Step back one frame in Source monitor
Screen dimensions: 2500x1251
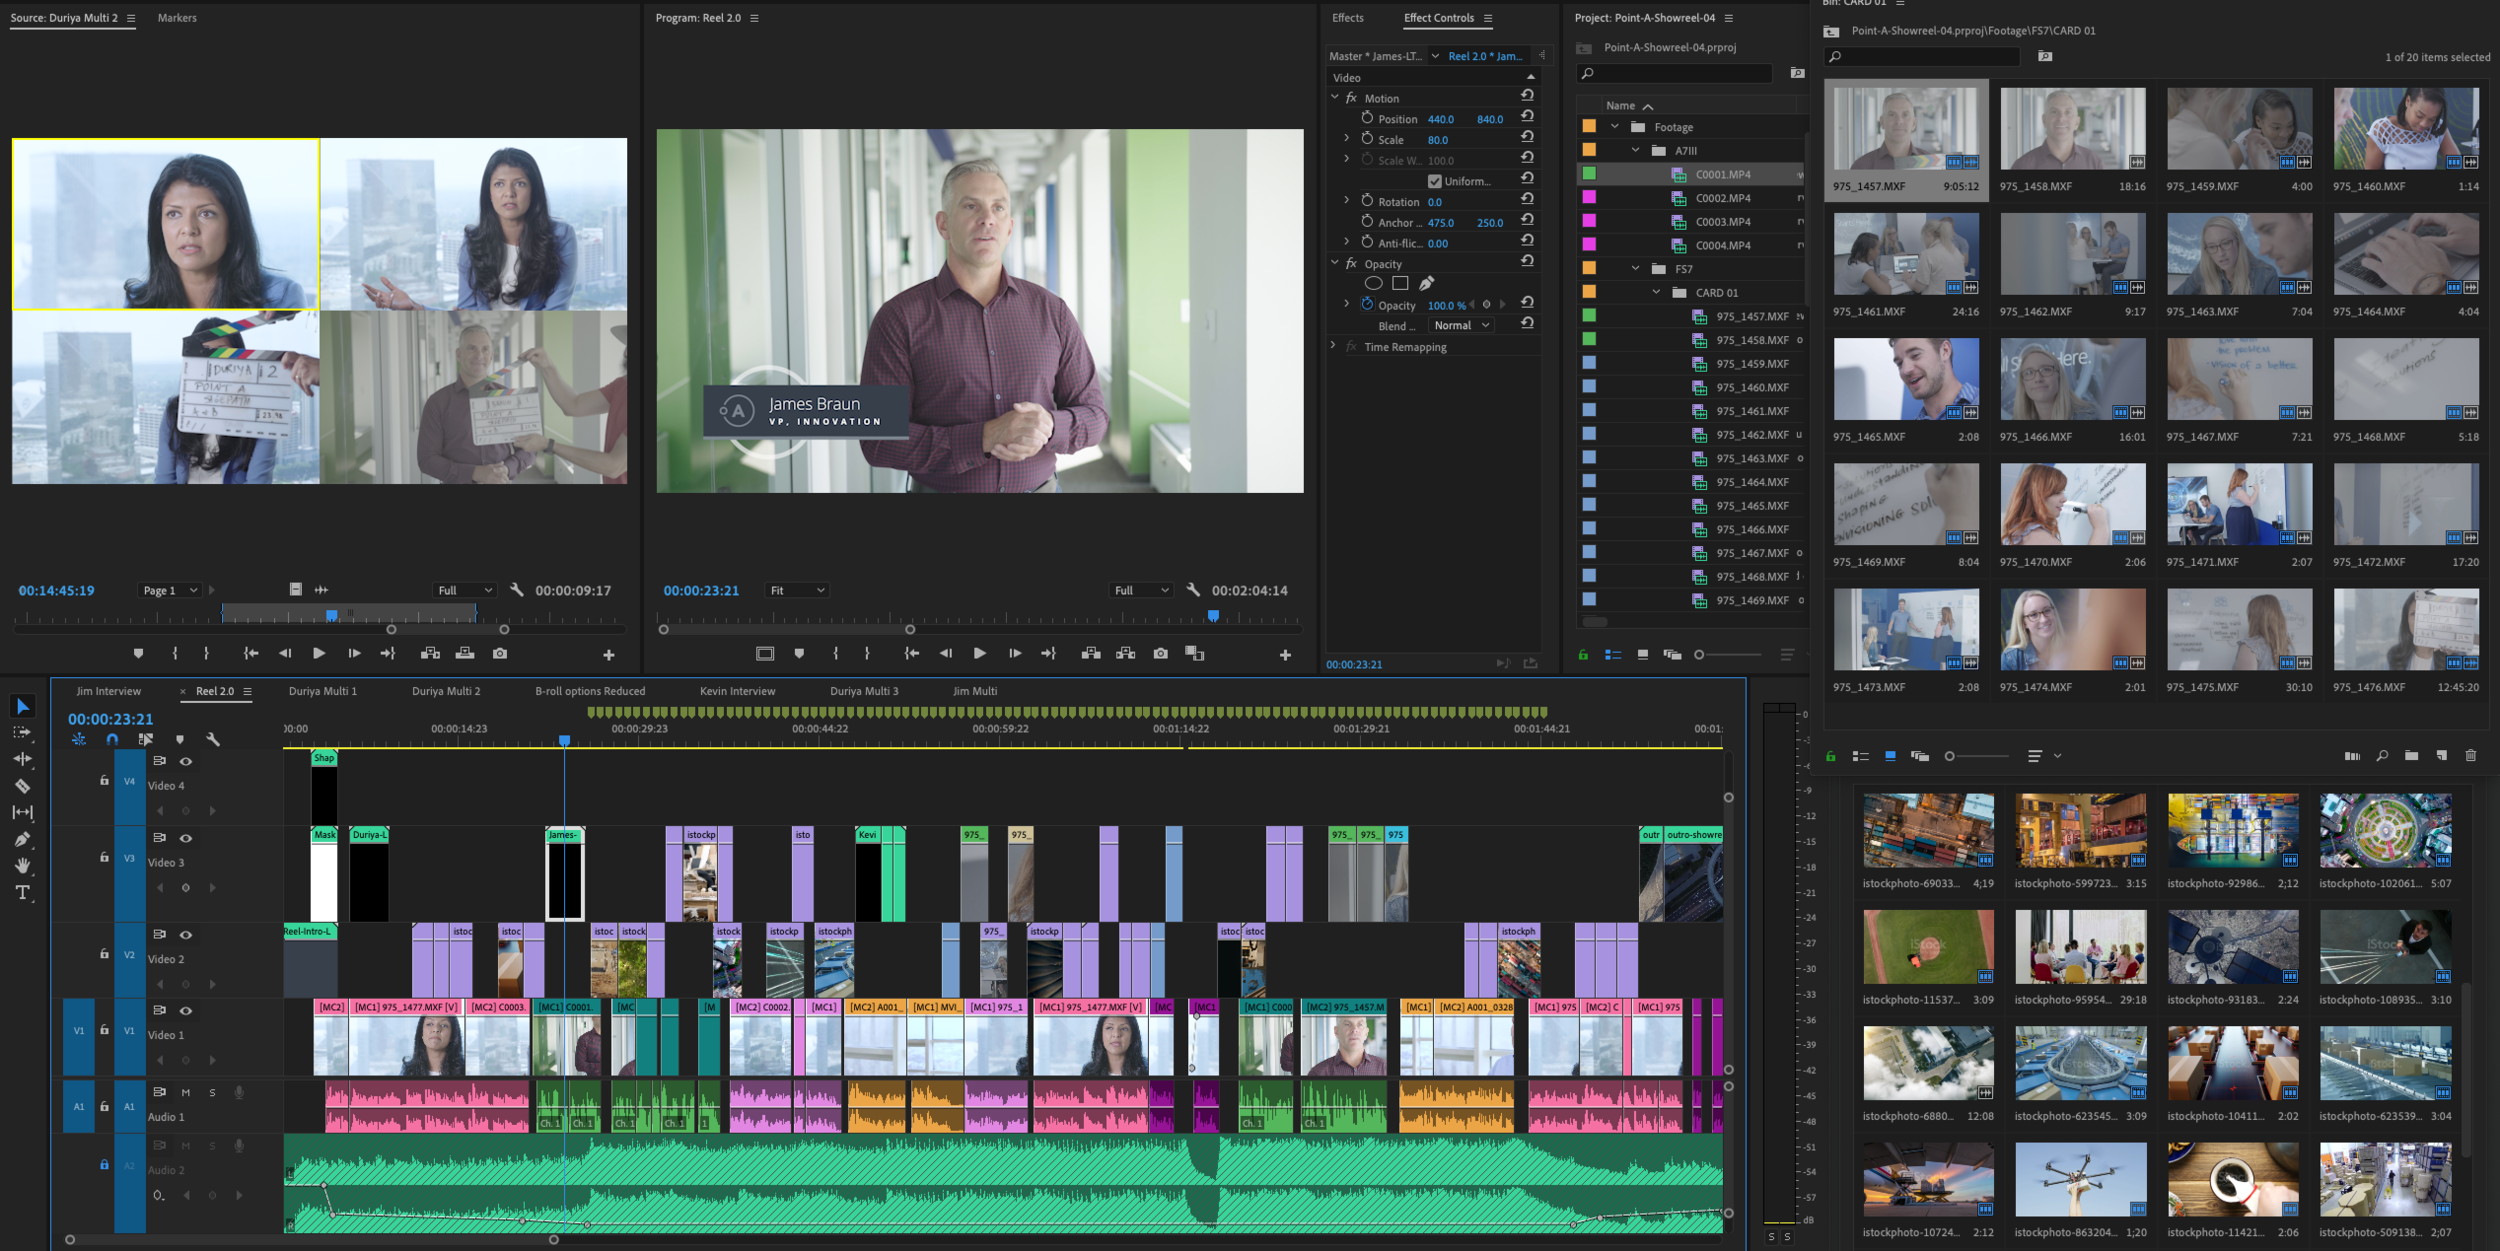pyautogui.click(x=285, y=653)
